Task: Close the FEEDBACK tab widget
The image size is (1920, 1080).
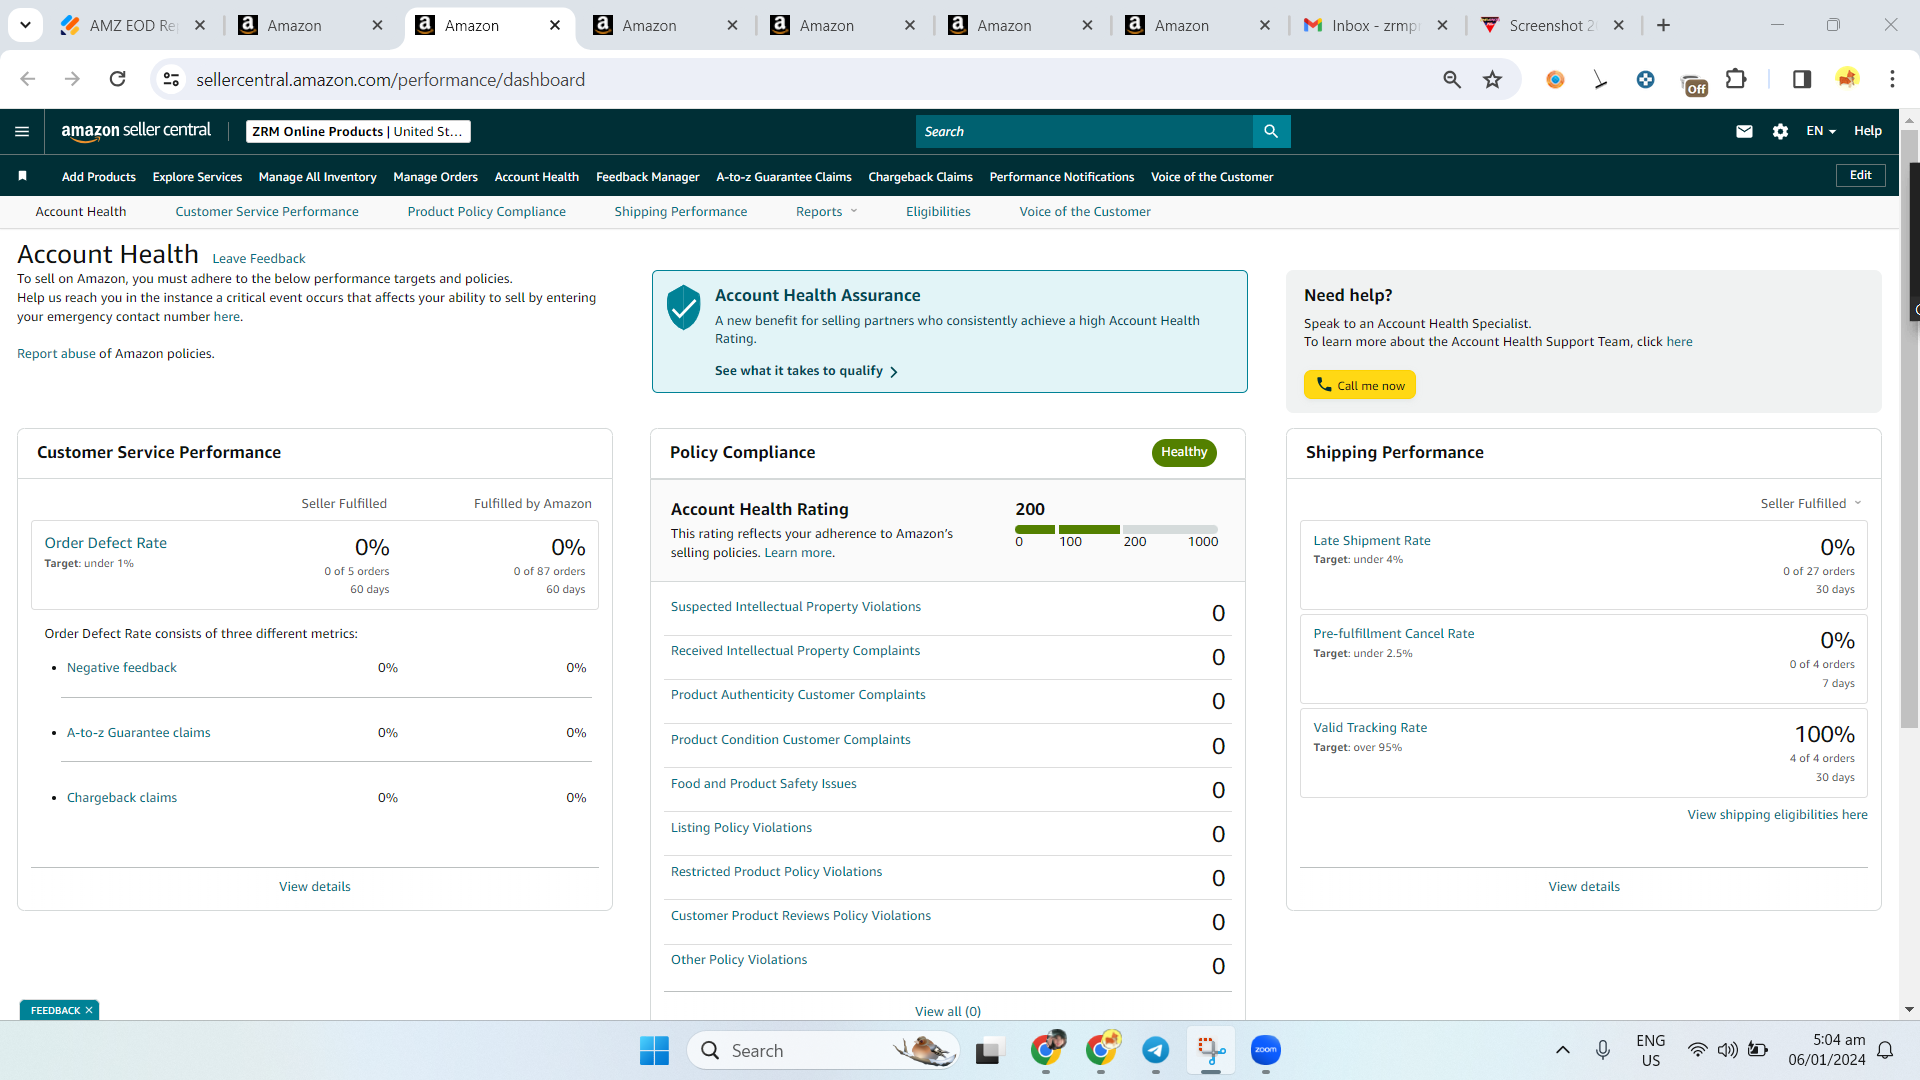Action: coord(89,1010)
